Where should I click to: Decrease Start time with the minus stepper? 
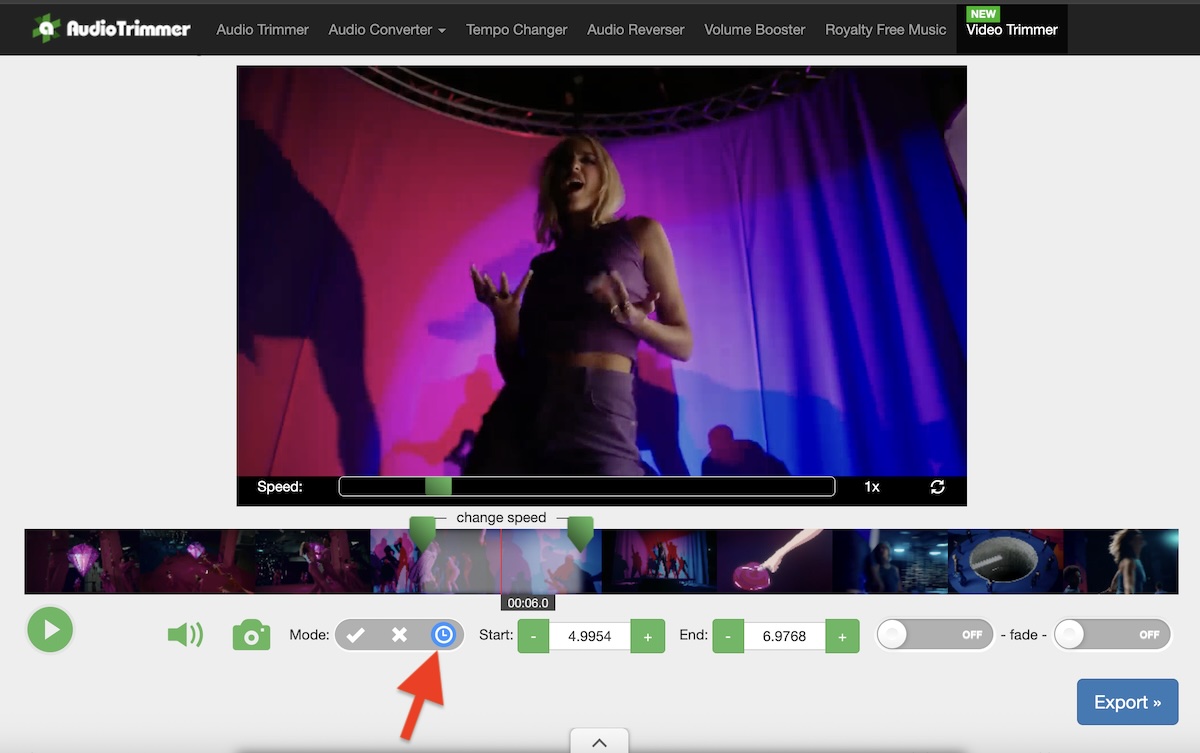coord(533,635)
